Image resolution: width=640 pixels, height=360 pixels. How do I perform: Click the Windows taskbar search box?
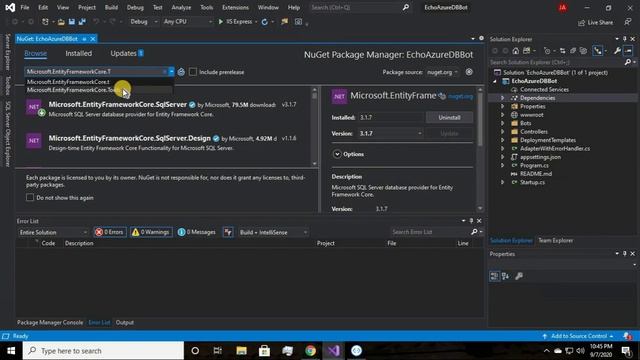pos(103,351)
